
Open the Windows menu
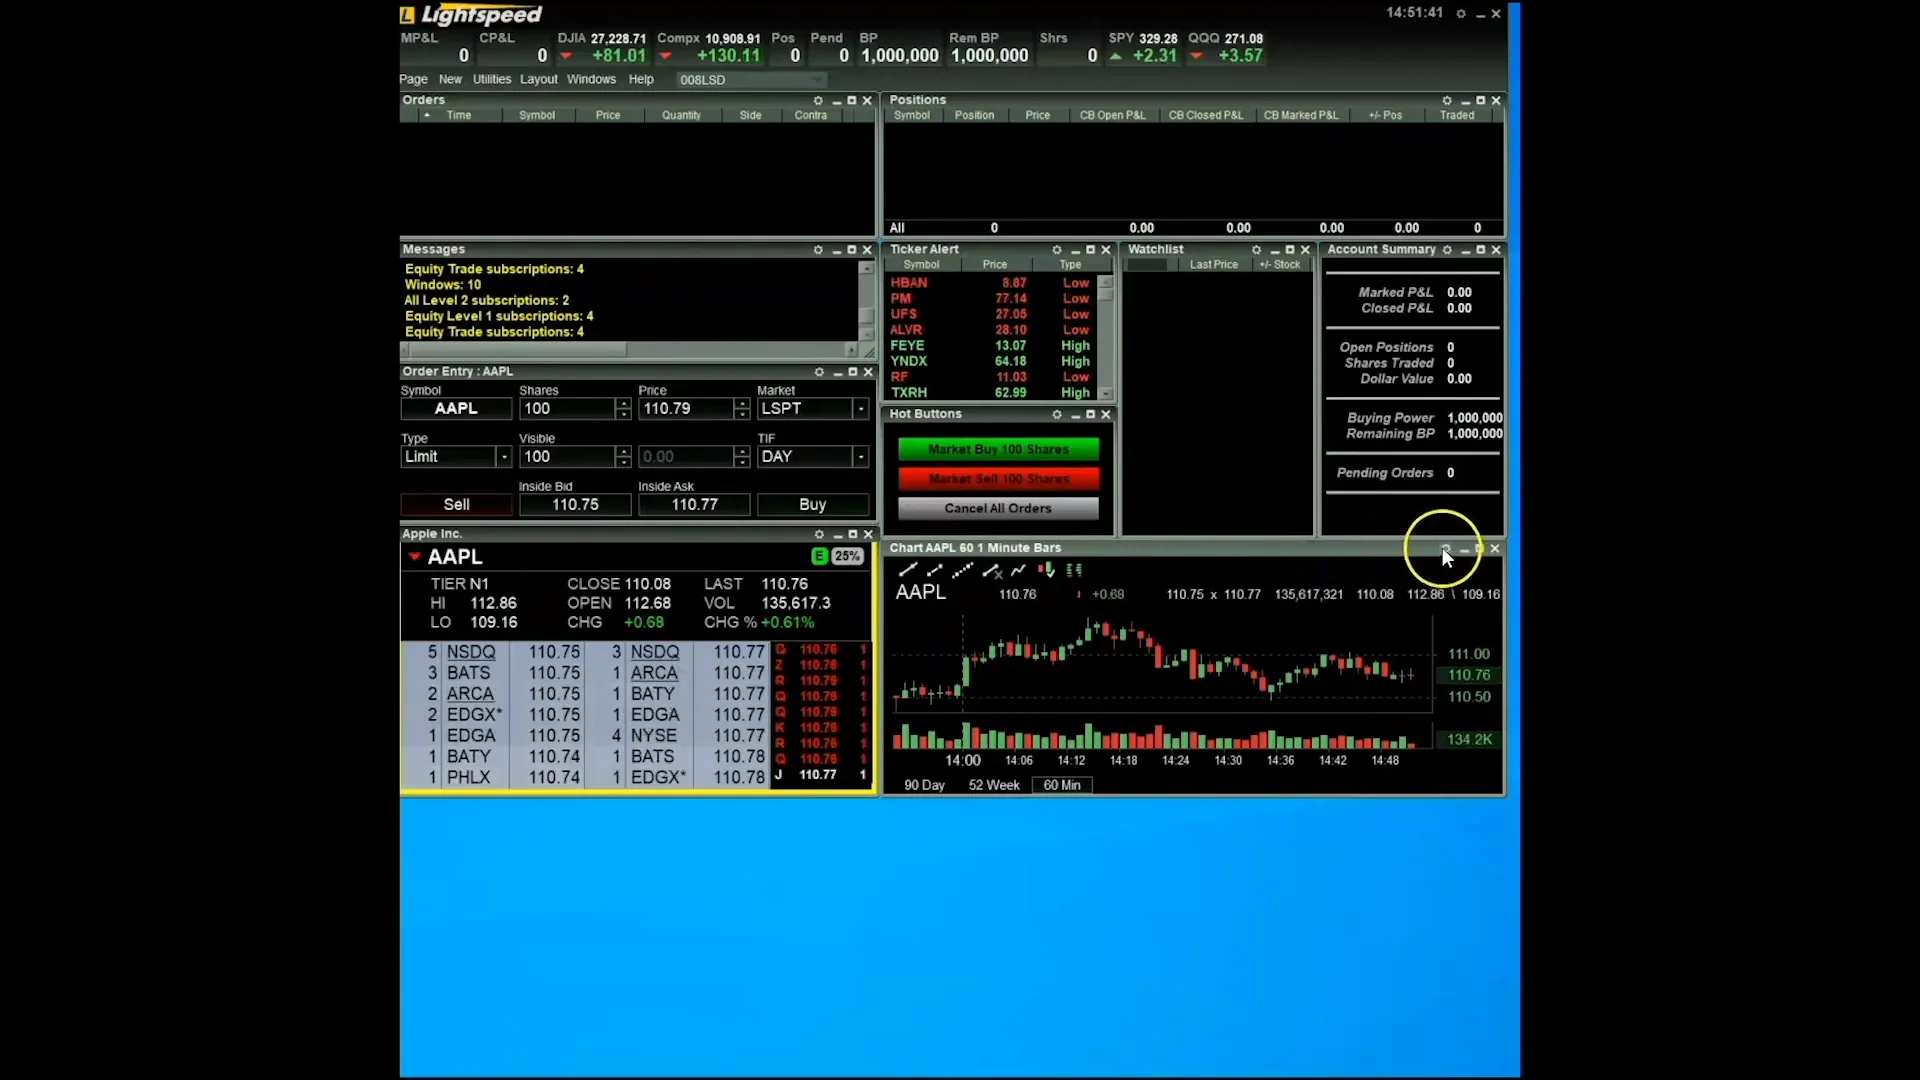coord(591,79)
